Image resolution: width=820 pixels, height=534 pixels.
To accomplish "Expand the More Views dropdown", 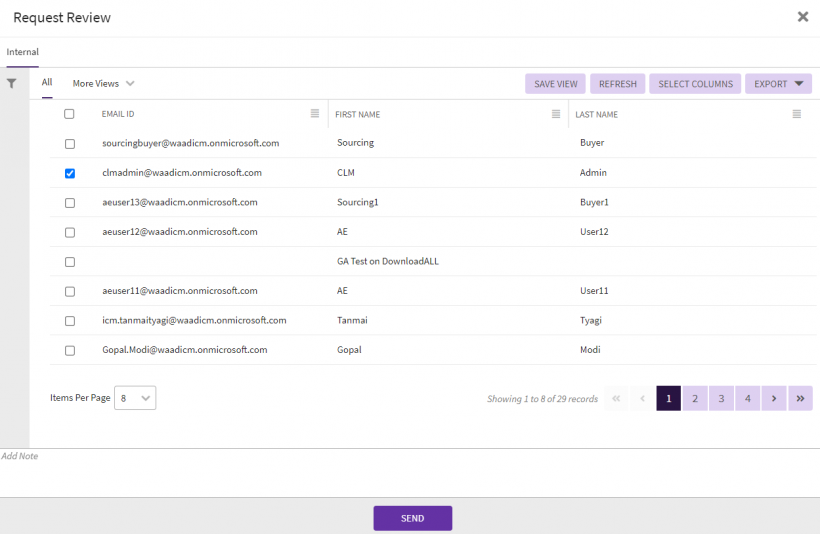I will click(103, 84).
